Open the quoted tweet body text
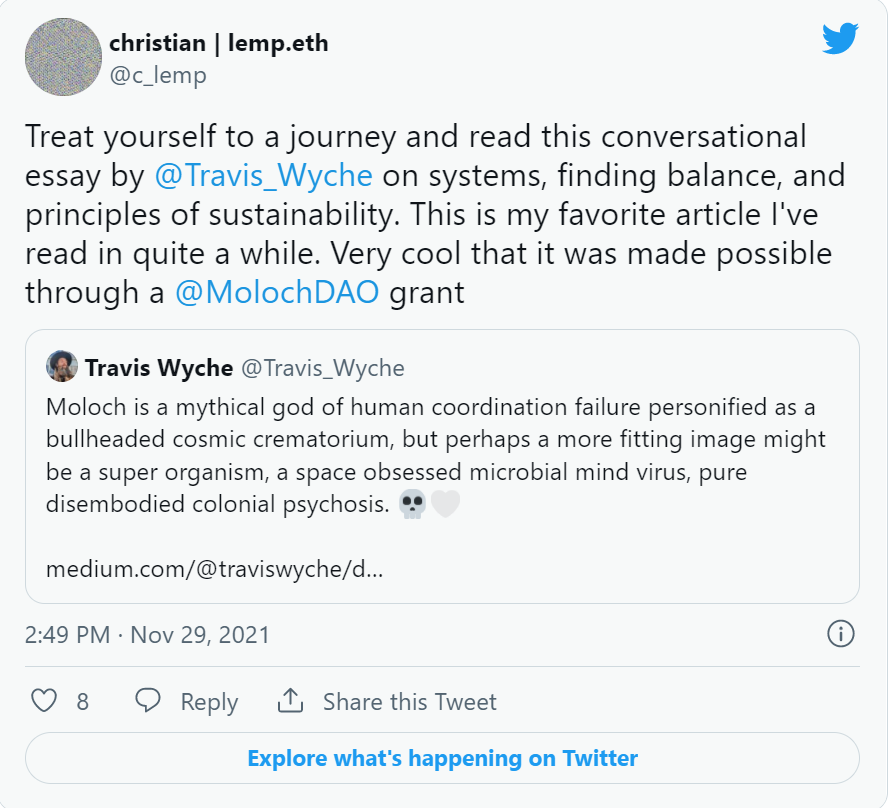This screenshot has width=890, height=808. pos(435,456)
